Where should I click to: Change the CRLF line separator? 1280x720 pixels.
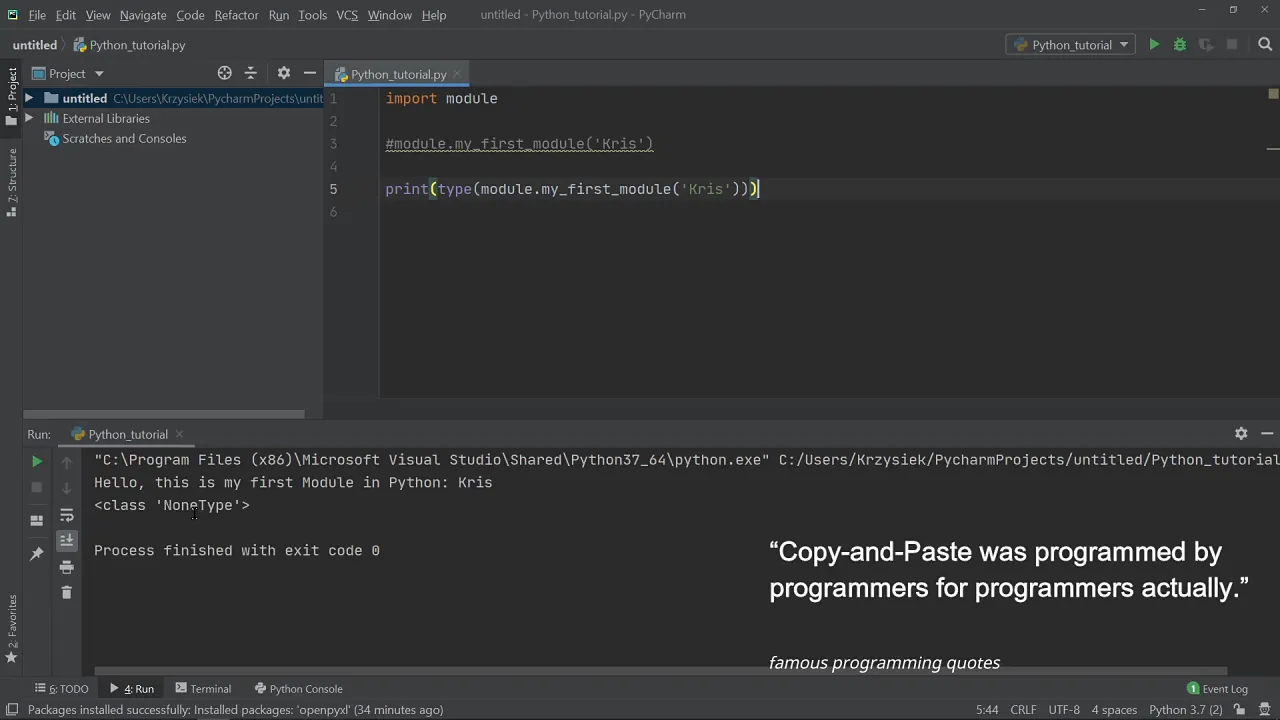click(1024, 710)
